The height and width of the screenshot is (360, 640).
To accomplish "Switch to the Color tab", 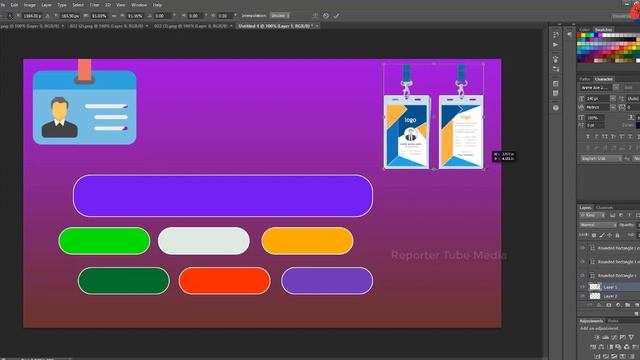I will pos(584,30).
